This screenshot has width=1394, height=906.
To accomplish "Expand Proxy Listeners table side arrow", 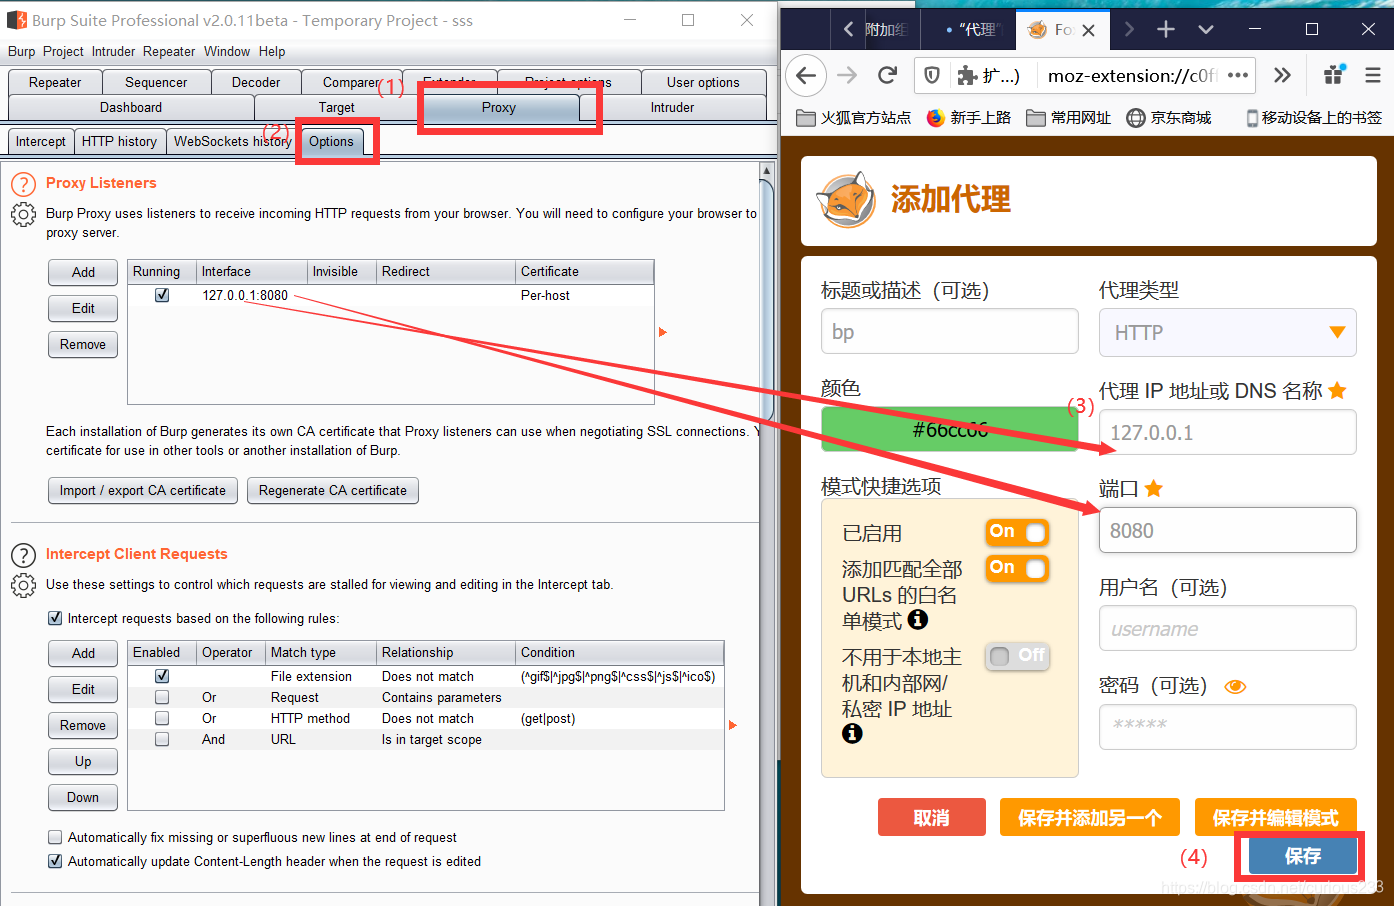I will click(662, 332).
